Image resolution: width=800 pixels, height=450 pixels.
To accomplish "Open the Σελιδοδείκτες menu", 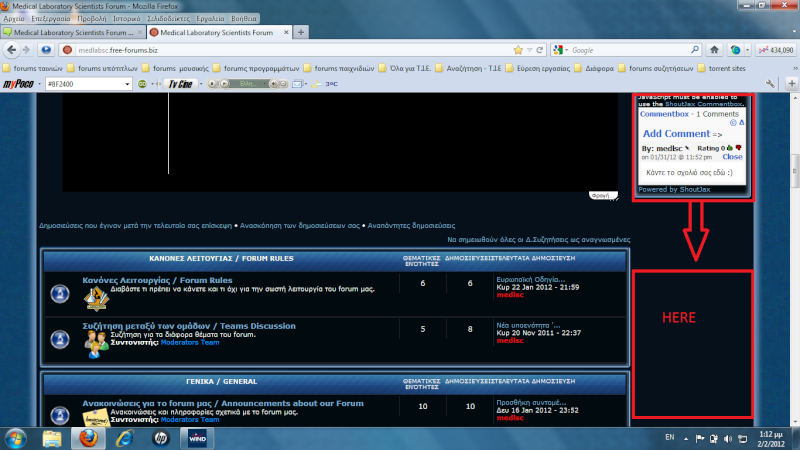I will coord(168,18).
